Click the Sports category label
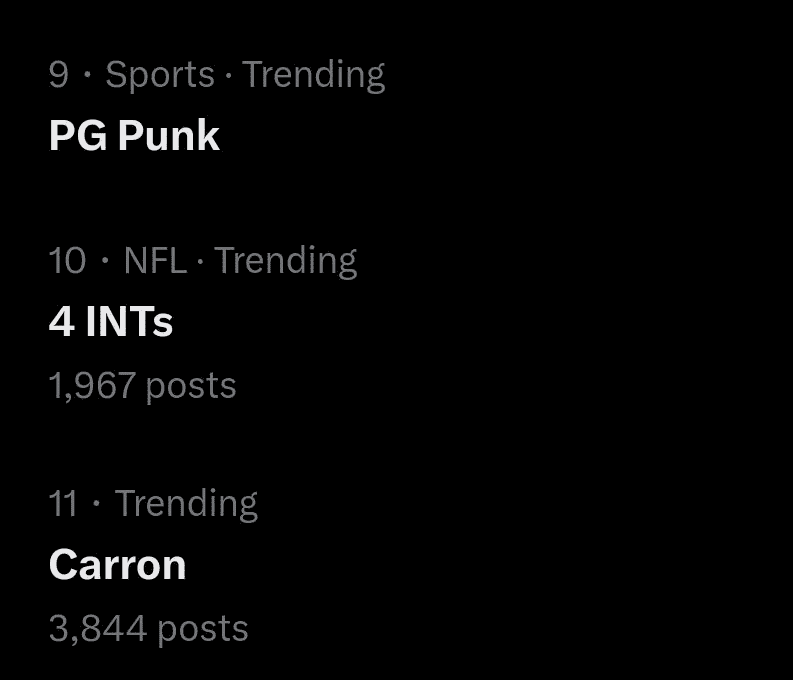The height and width of the screenshot is (680, 793). pyautogui.click(x=160, y=75)
